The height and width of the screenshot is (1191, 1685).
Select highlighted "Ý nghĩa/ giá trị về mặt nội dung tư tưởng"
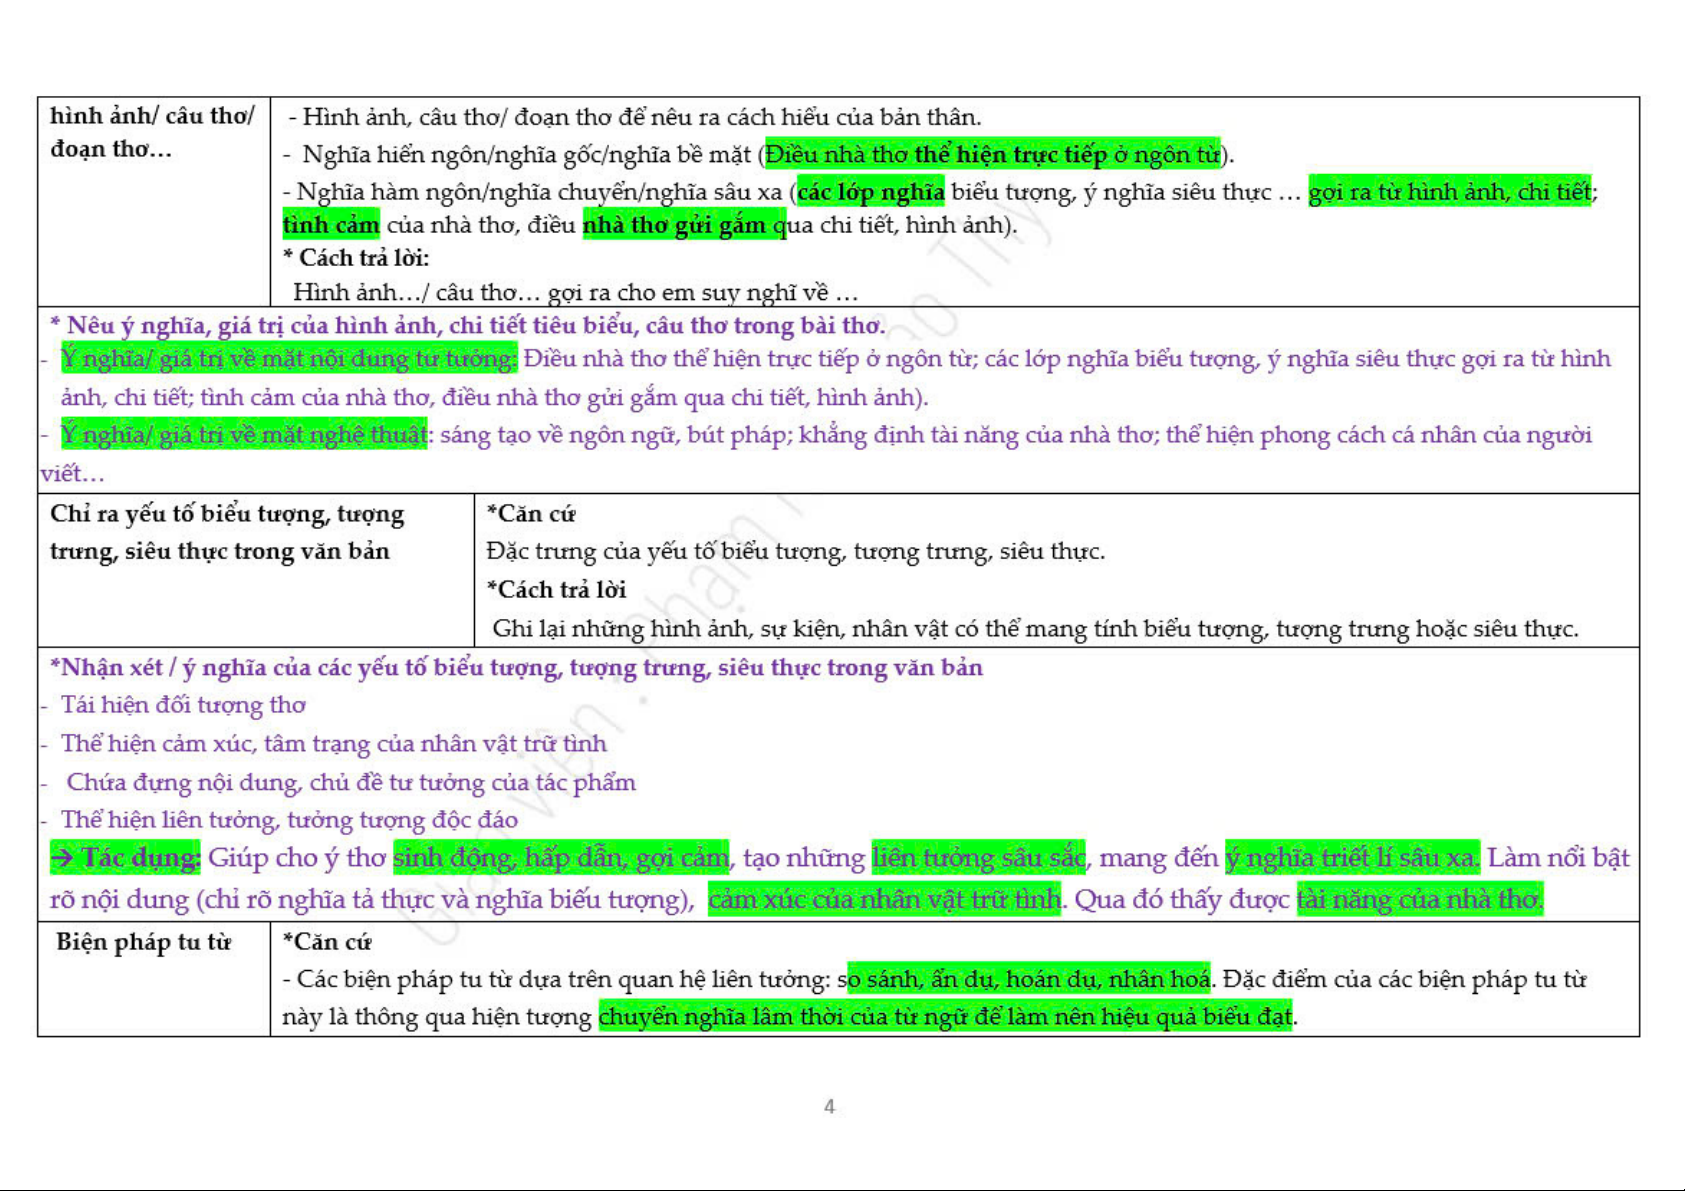[288, 359]
